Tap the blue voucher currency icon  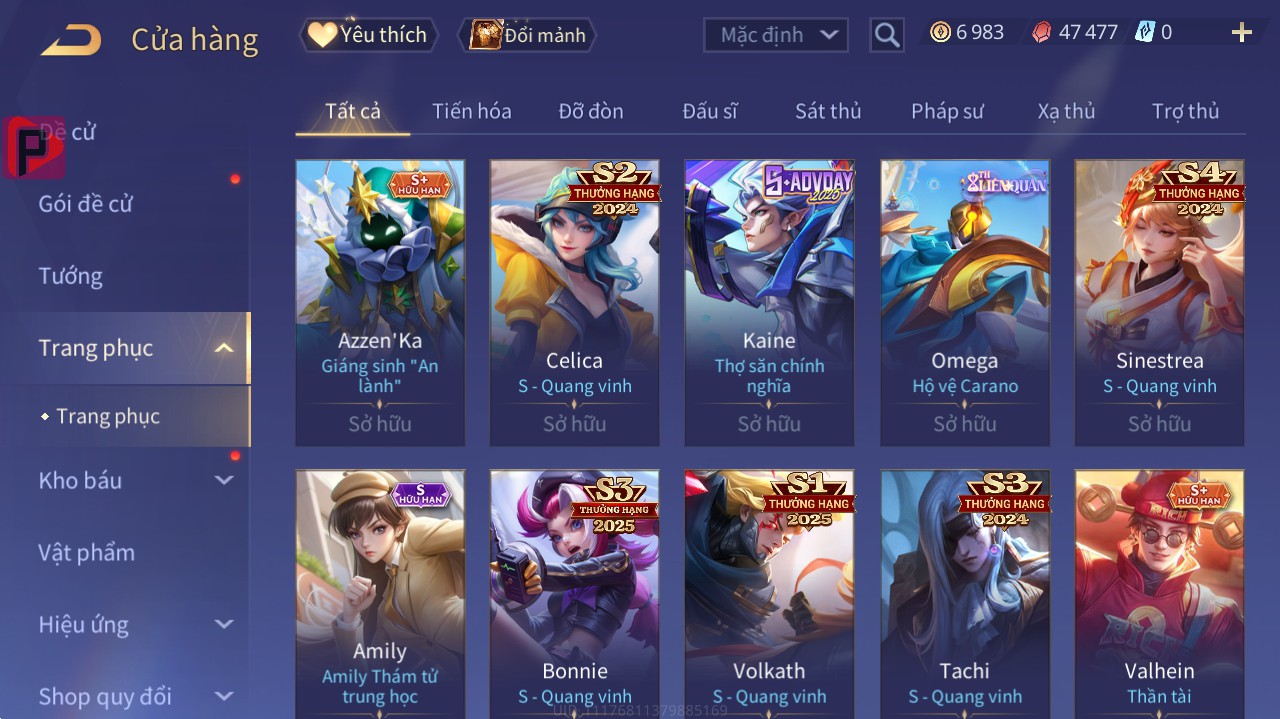(1145, 32)
